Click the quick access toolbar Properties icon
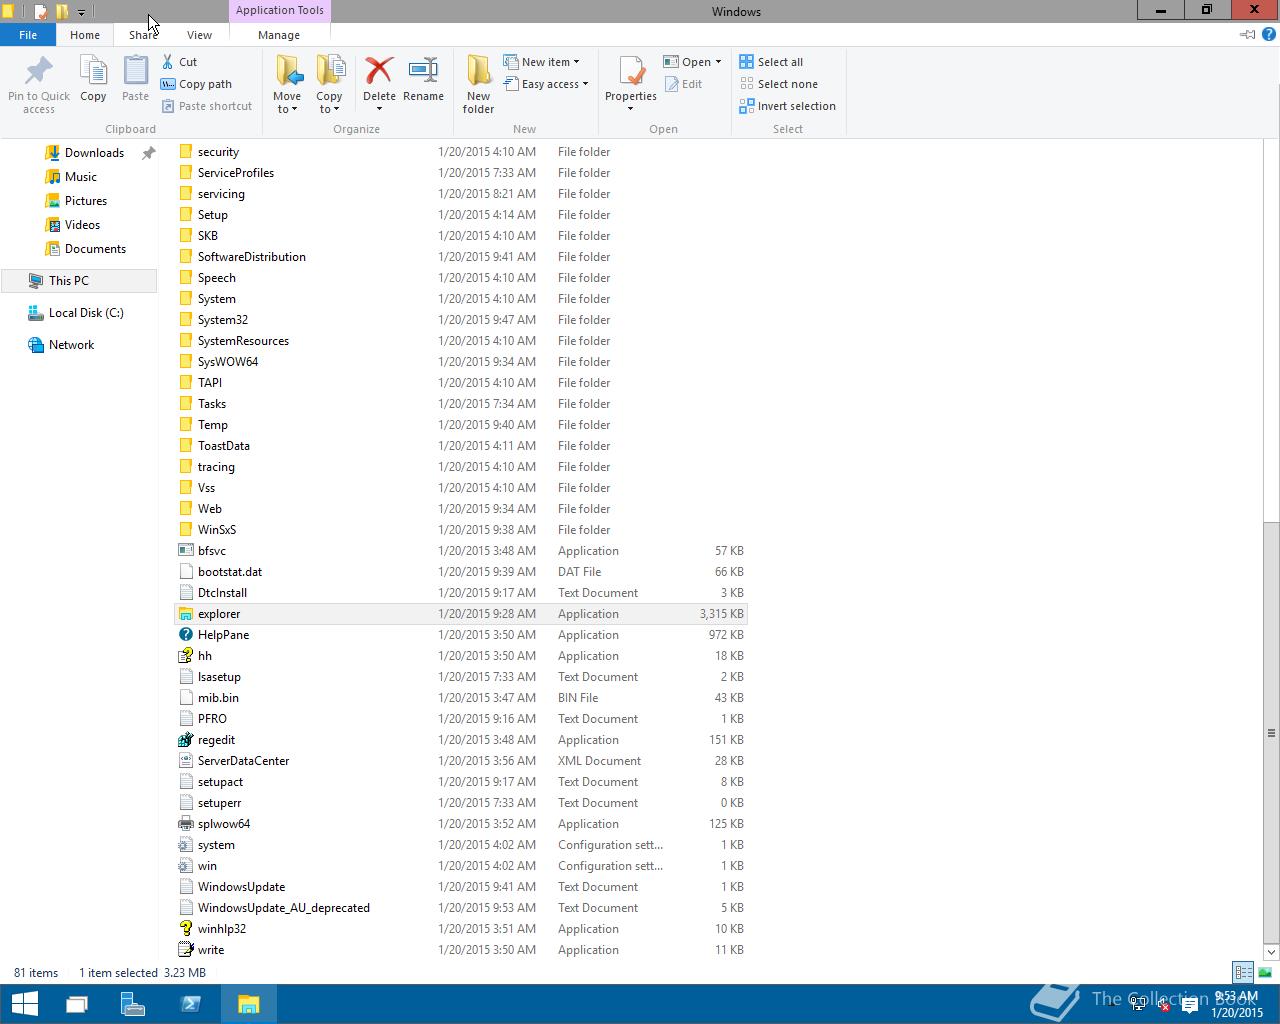1280x1024 pixels. pyautogui.click(x=40, y=12)
